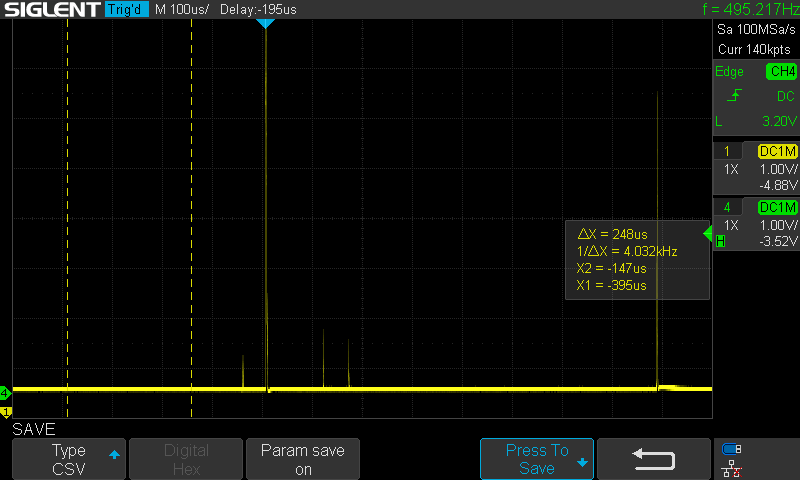Click the return back arrow button
The image size is (800, 480).
[x=654, y=459]
